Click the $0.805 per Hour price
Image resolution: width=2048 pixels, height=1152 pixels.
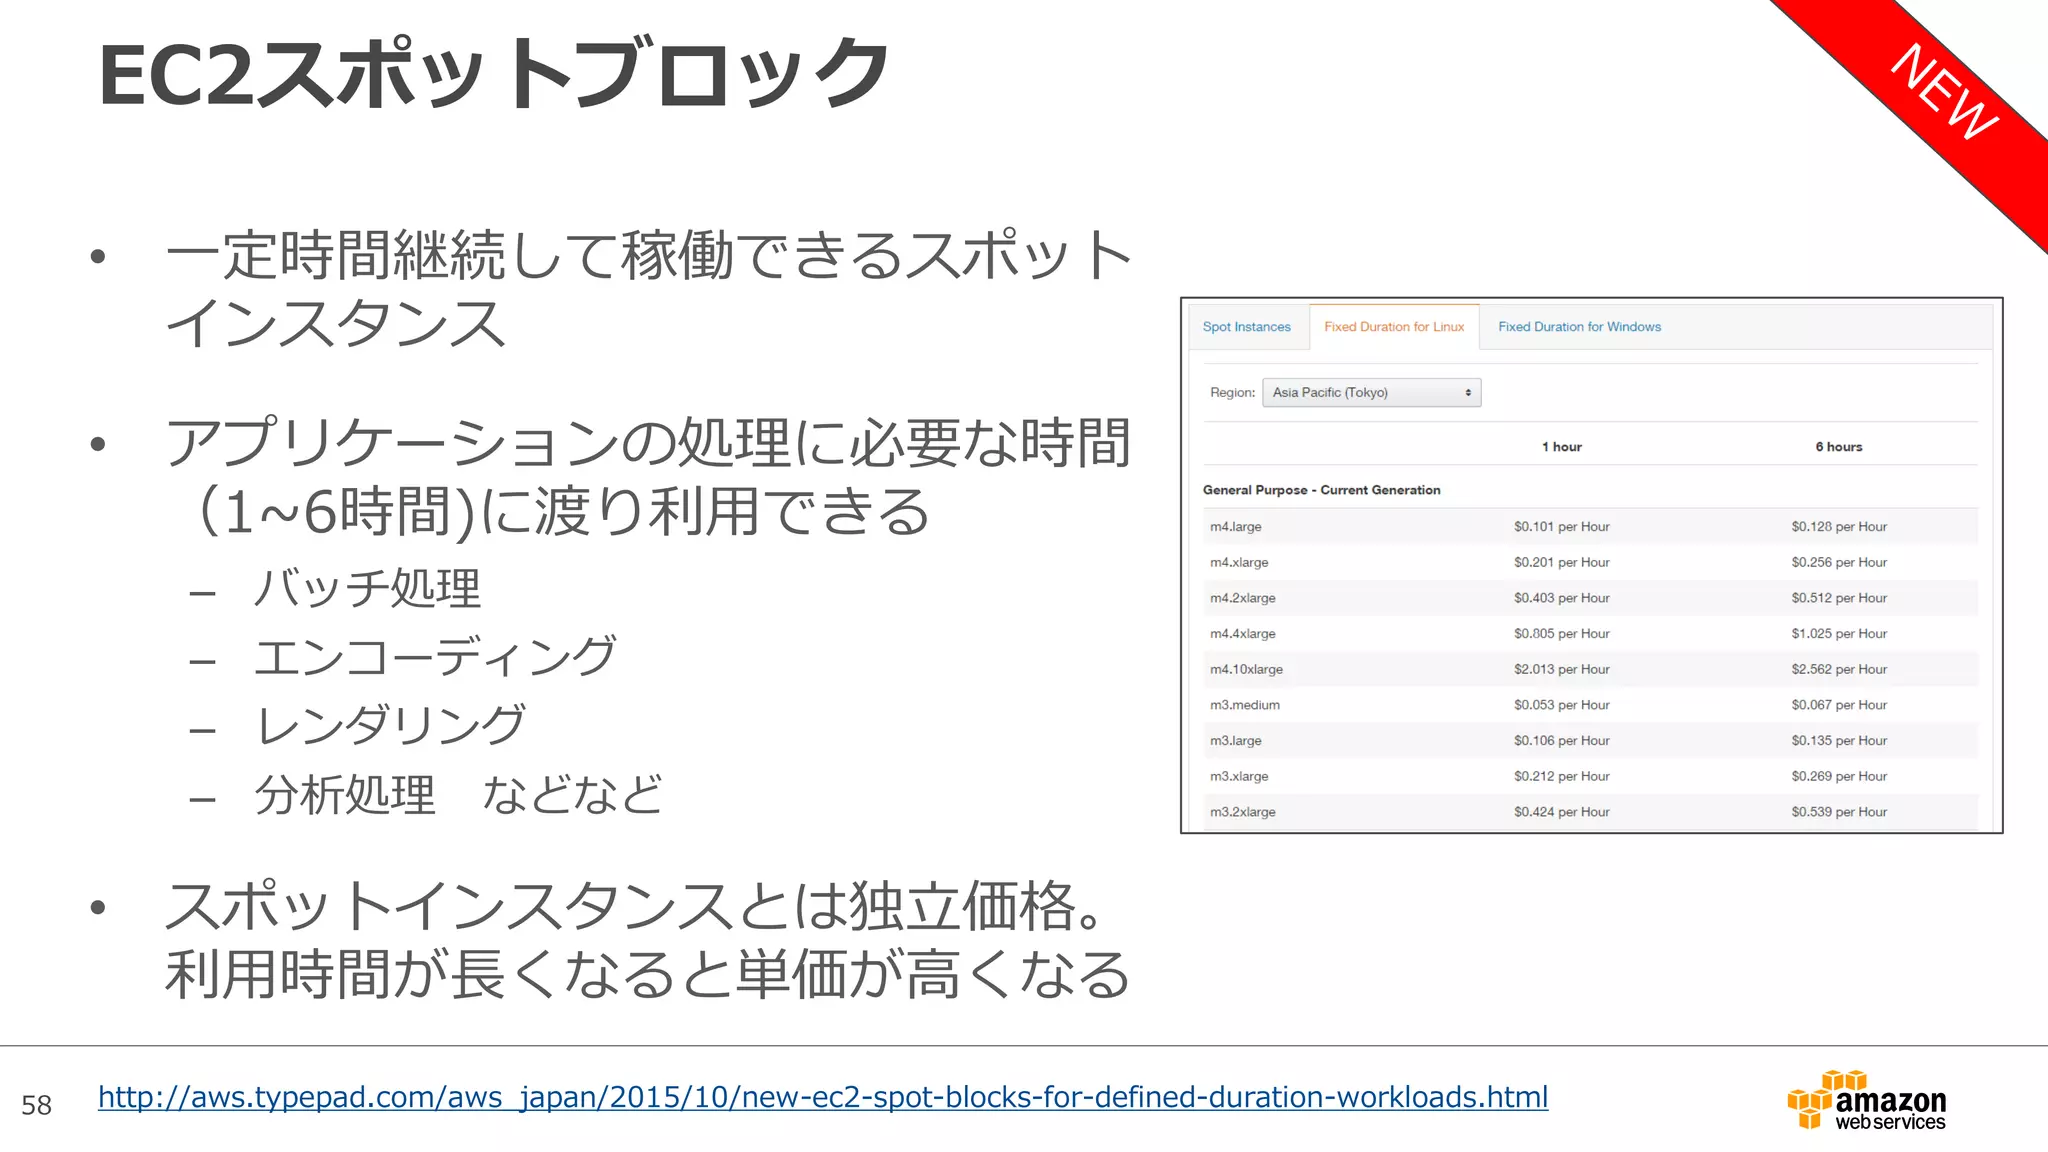(1561, 634)
